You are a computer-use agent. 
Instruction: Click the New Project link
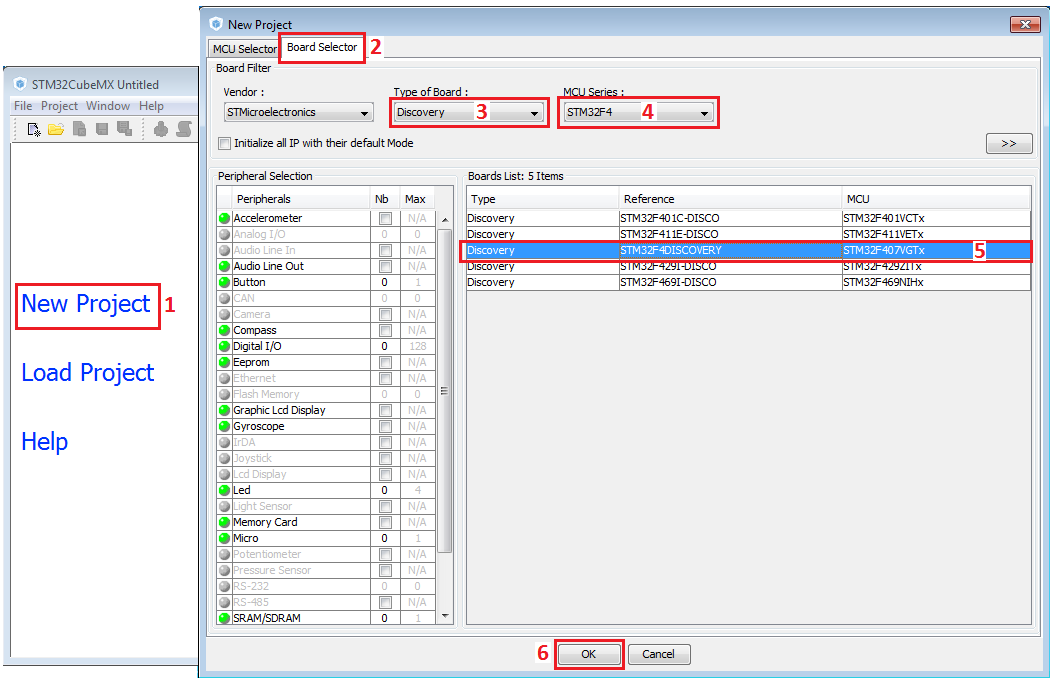pyautogui.click(x=86, y=304)
